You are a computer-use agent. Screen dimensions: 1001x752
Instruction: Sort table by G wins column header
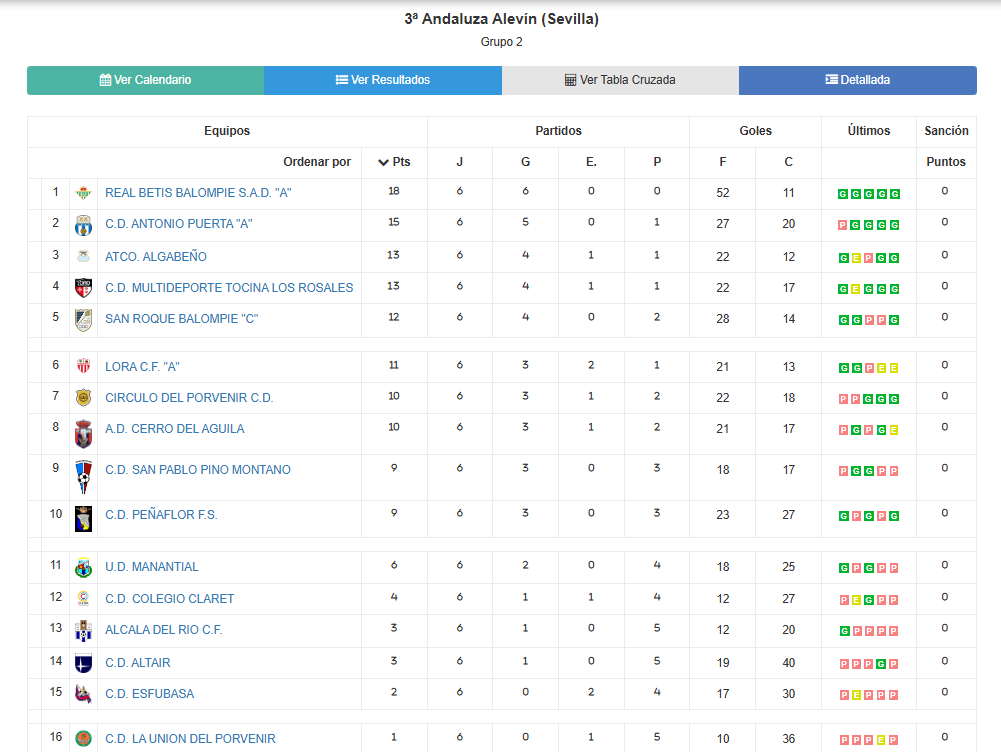tap(525, 162)
